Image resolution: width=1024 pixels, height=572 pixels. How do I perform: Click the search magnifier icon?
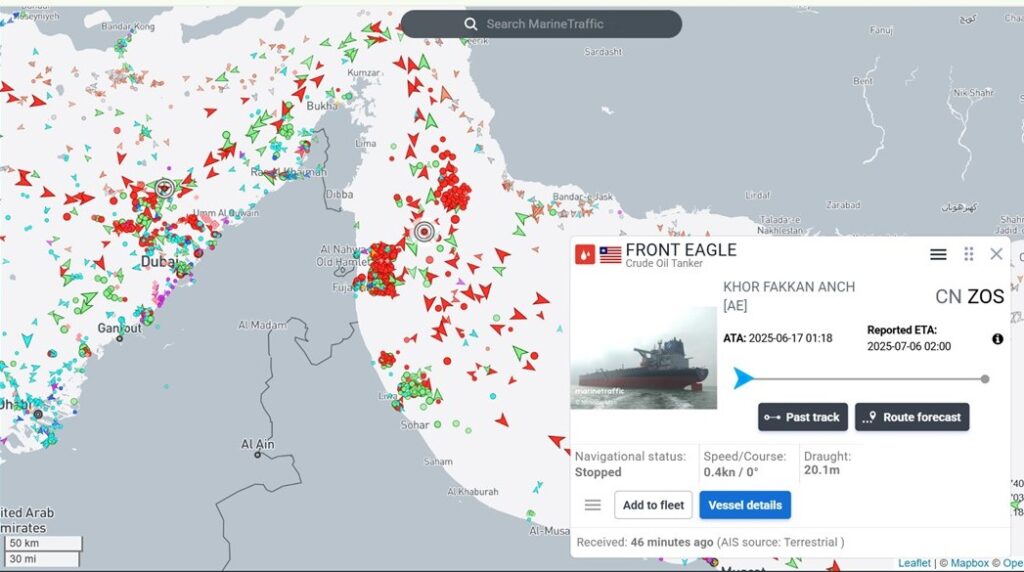[470, 24]
